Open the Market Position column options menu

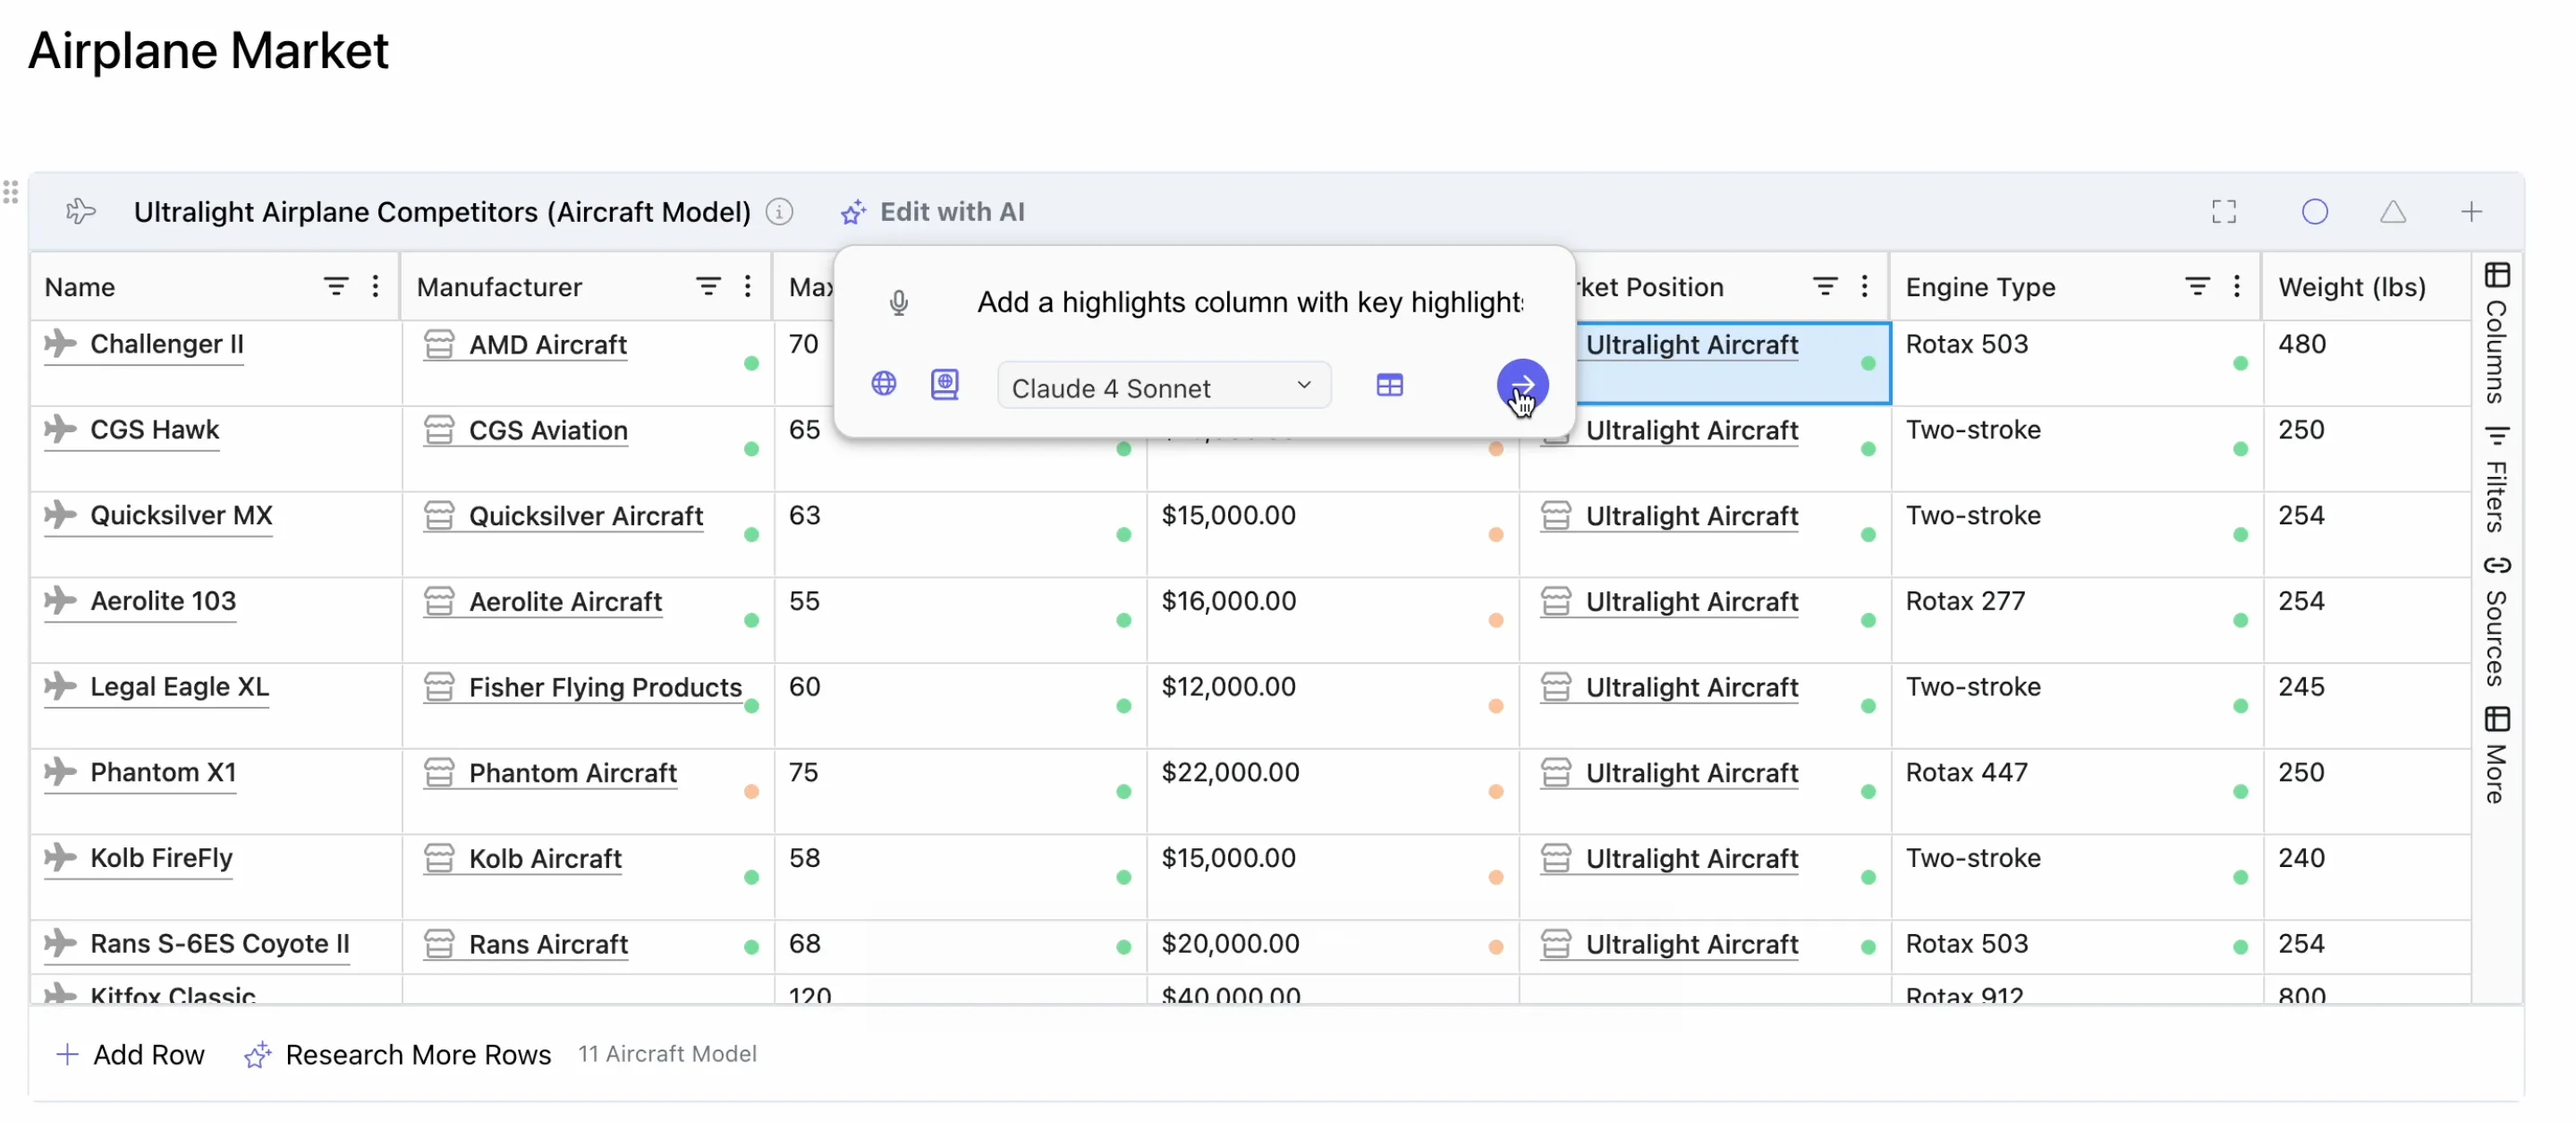click(1865, 286)
